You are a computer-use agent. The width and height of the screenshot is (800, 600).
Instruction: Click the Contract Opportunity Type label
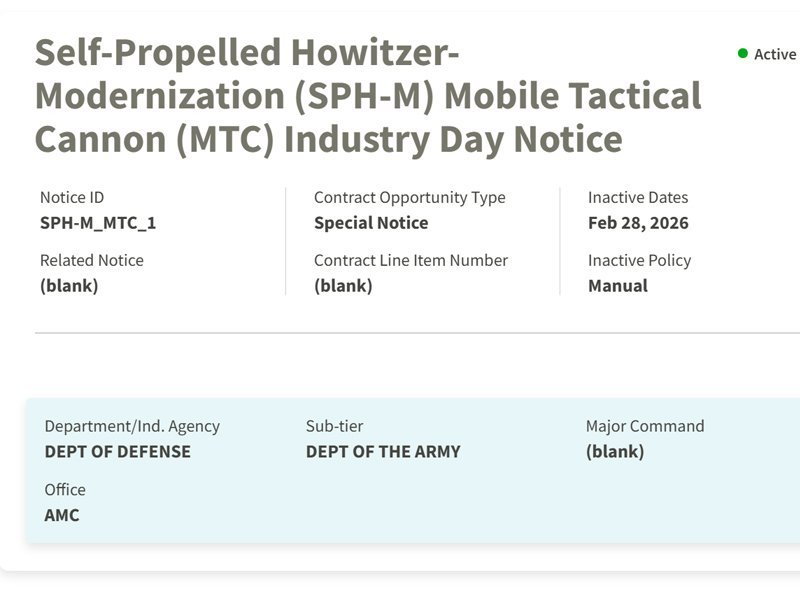[x=410, y=198]
